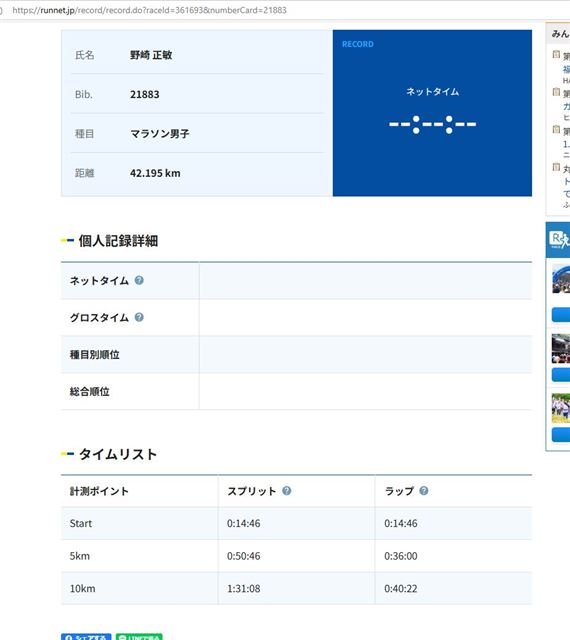
Task: Click グロスタイム row label
Action: pyautogui.click(x=99, y=318)
